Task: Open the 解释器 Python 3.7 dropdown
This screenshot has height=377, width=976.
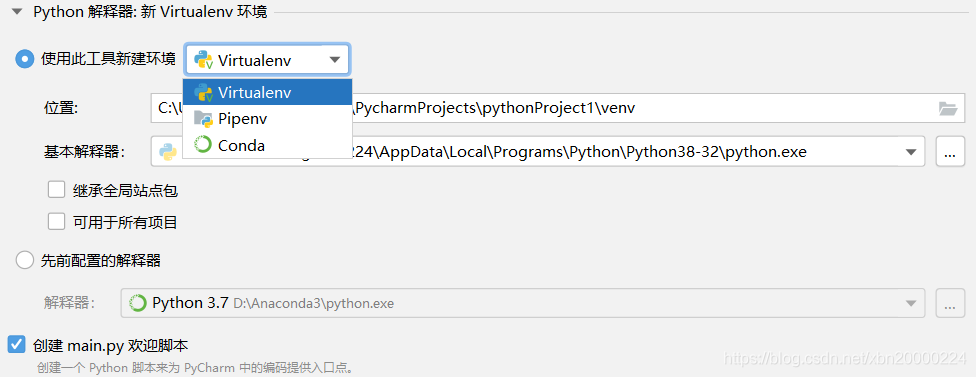Action: point(523,304)
